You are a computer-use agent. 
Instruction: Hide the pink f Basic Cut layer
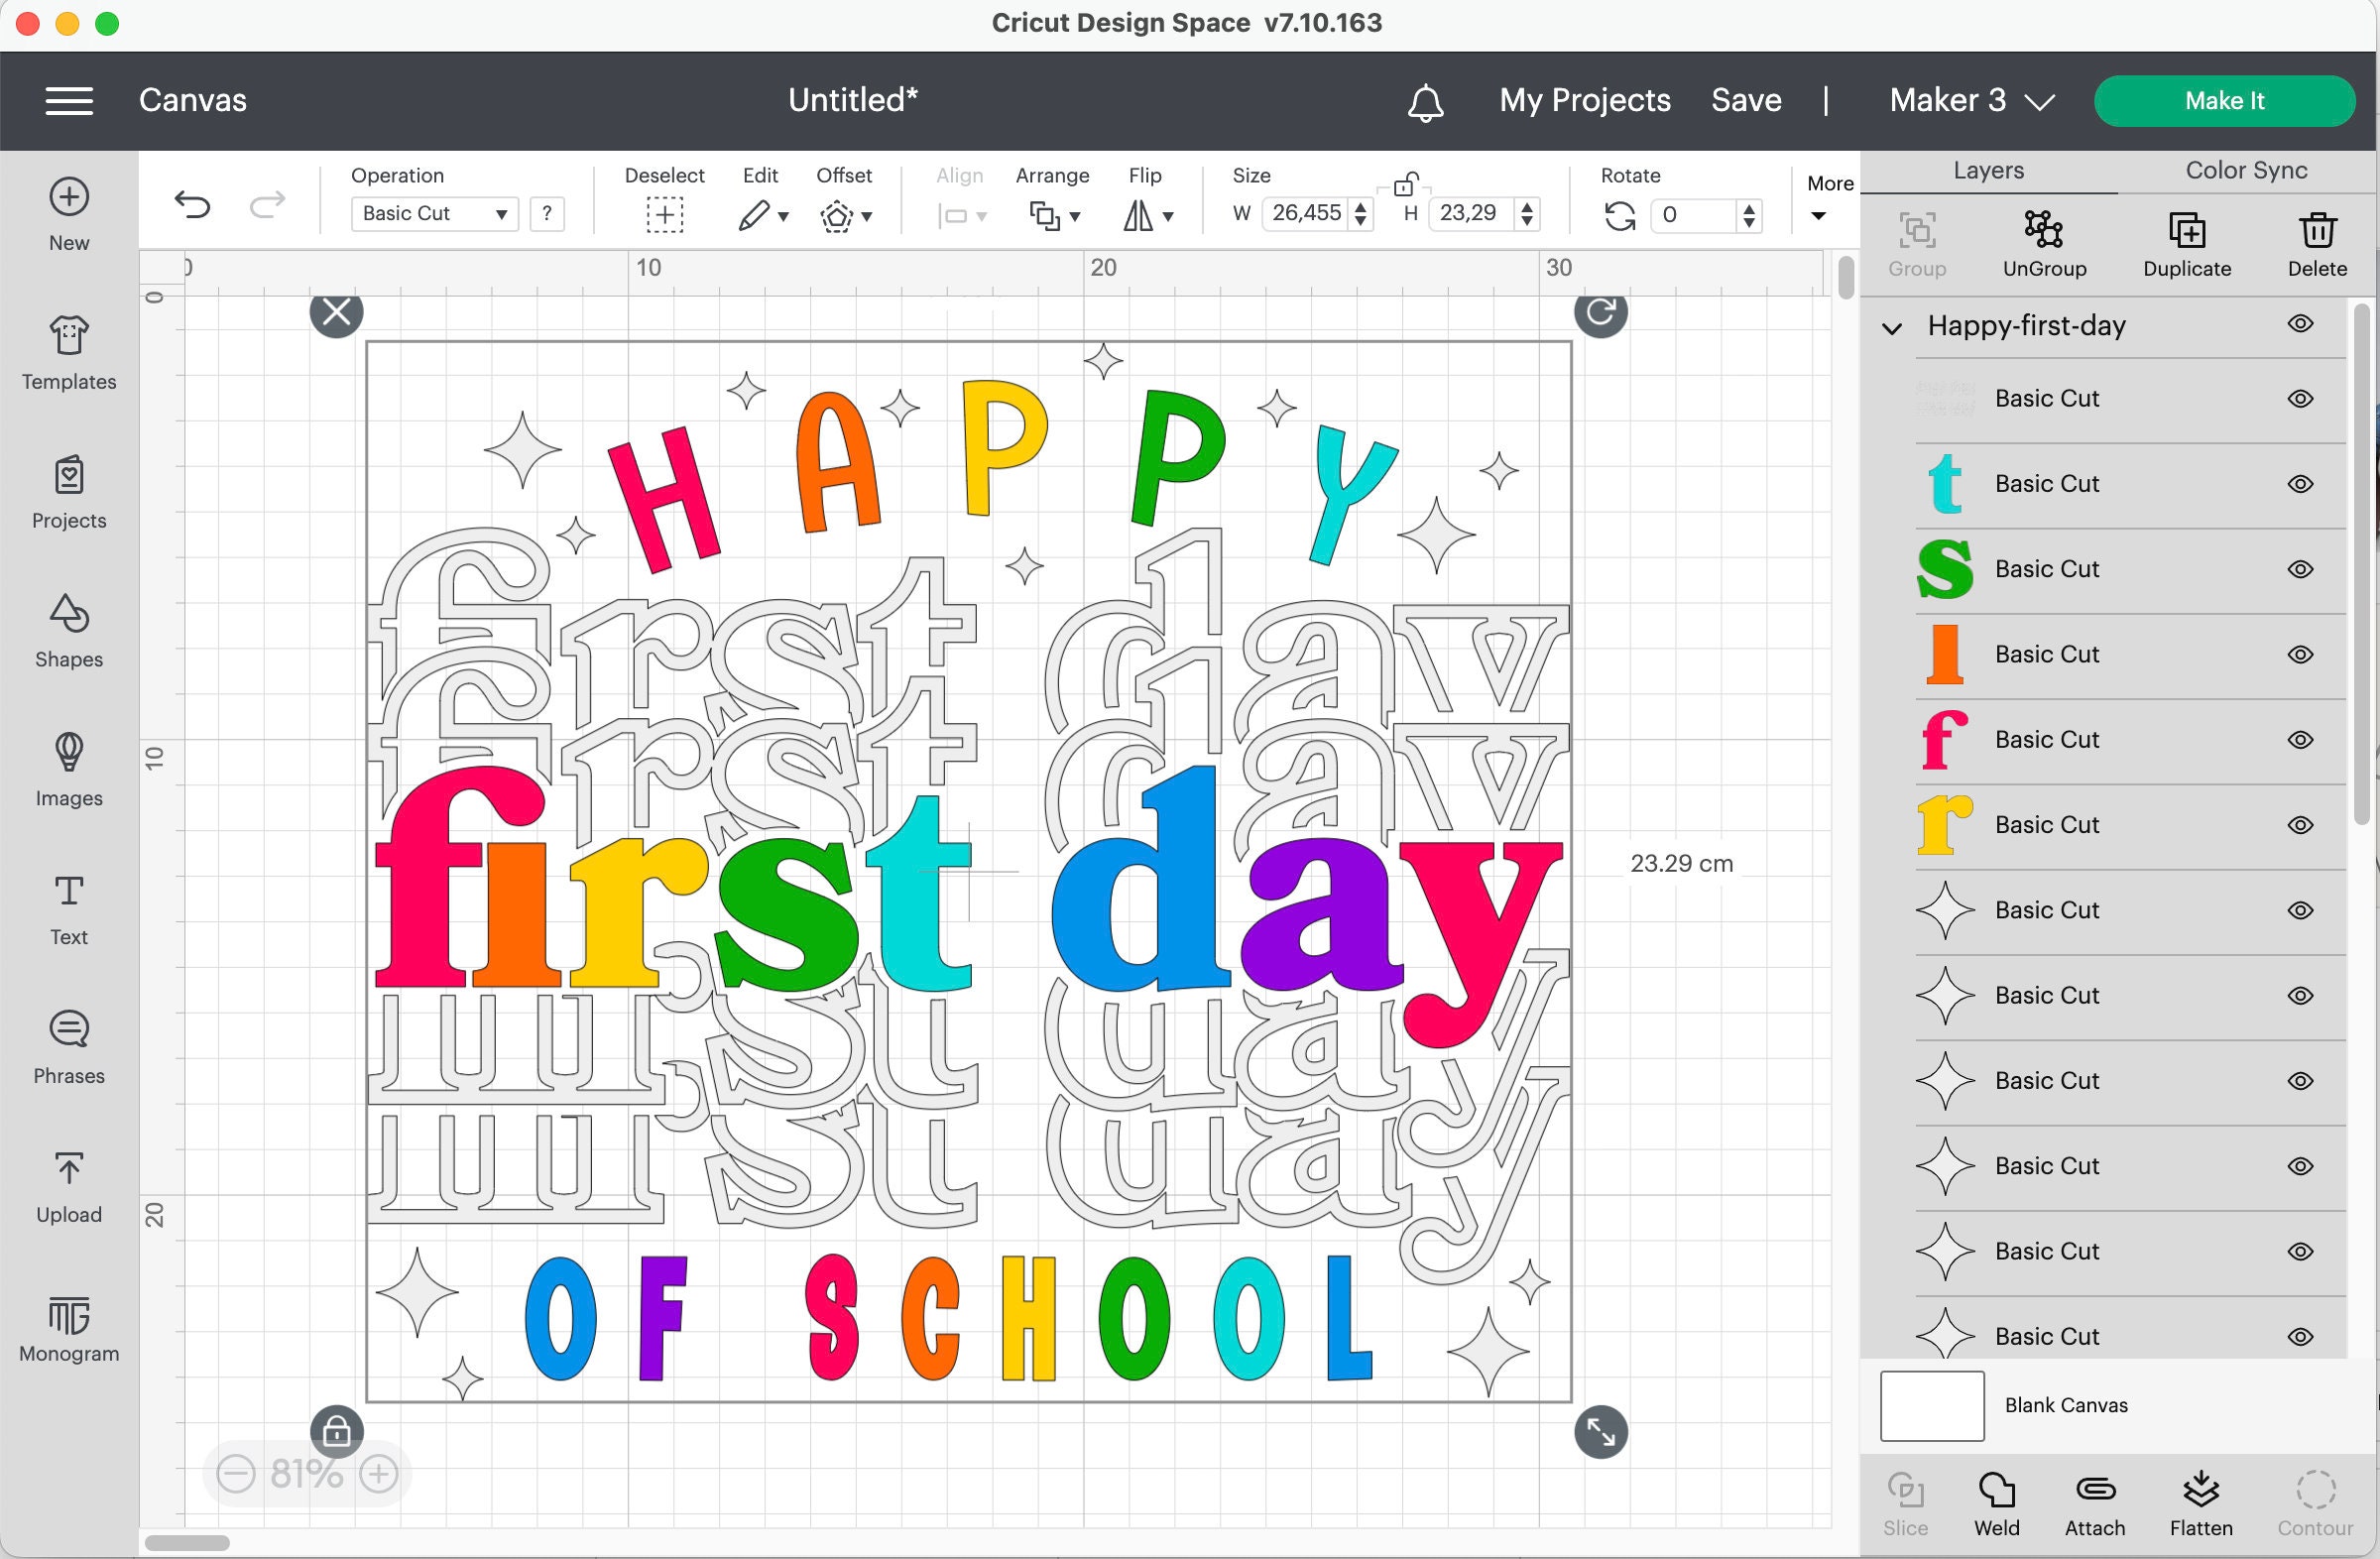click(x=2301, y=739)
